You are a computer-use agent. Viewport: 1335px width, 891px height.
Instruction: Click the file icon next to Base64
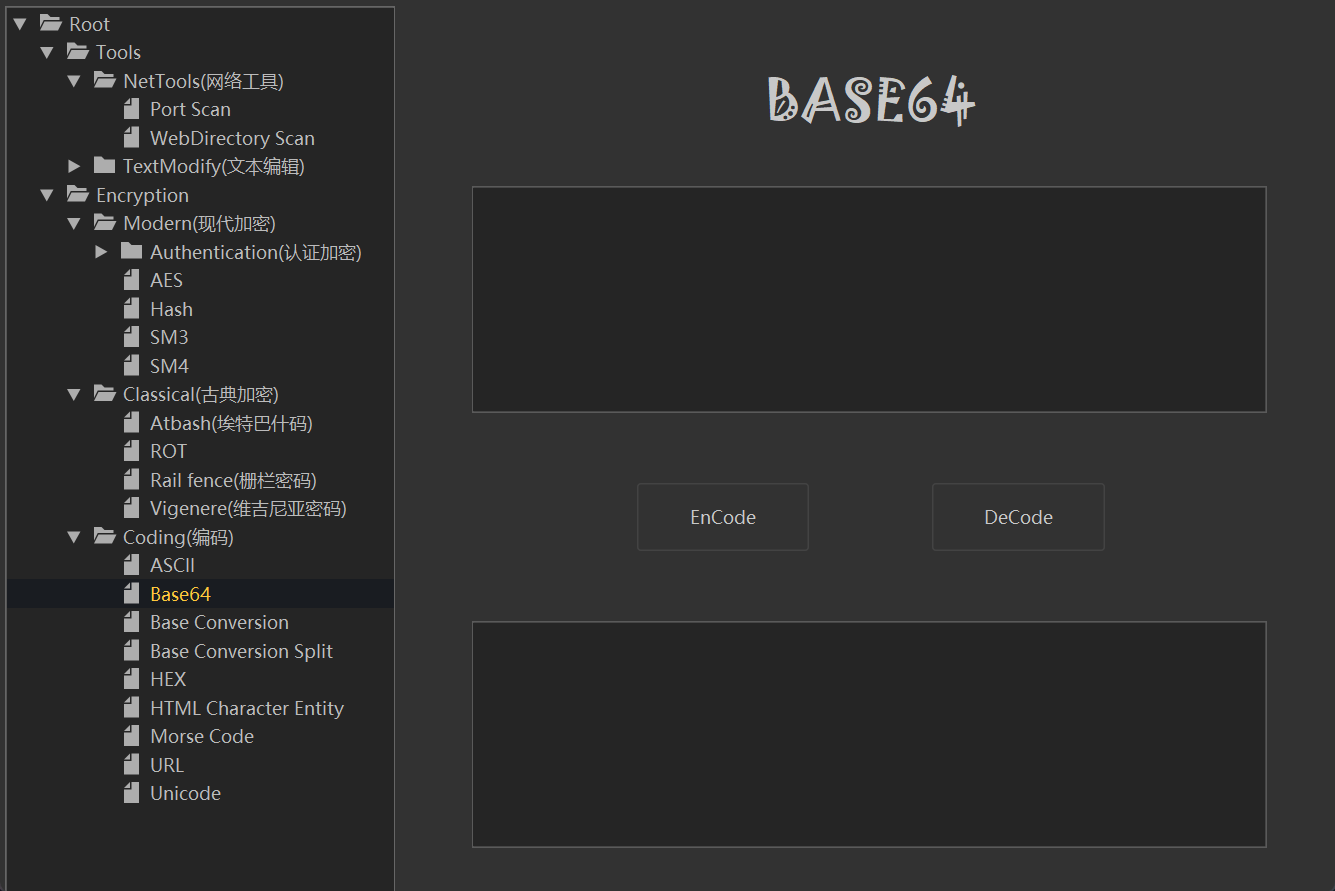click(131, 594)
